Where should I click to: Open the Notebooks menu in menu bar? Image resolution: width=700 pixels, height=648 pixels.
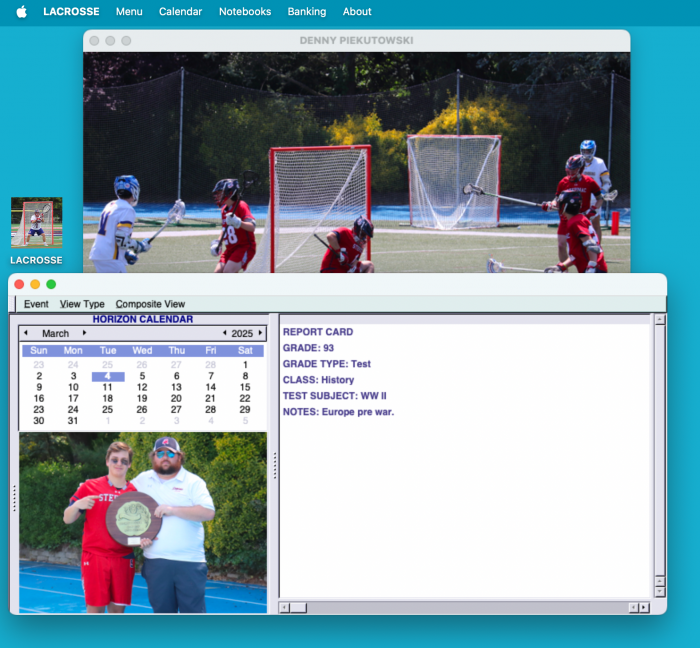pyautogui.click(x=245, y=12)
